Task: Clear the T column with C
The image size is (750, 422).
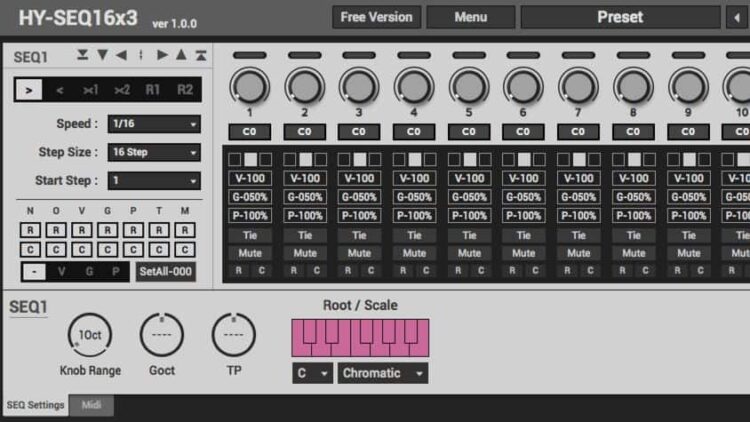Action: point(159,249)
